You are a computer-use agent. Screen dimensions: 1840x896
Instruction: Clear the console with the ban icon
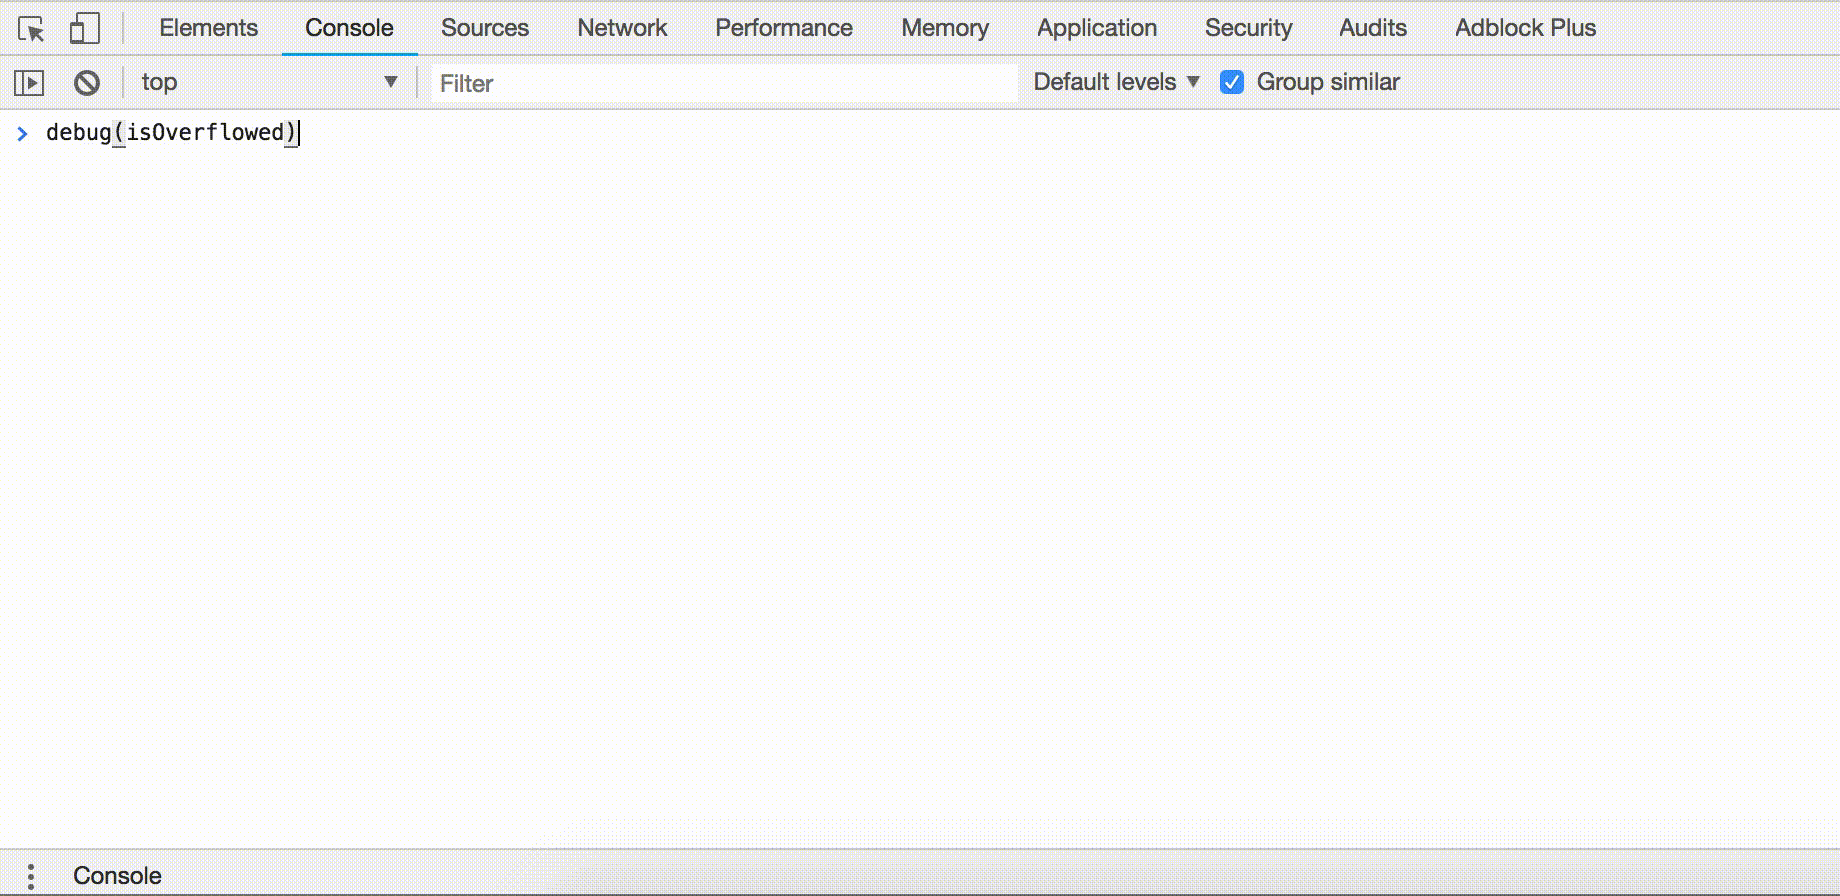click(x=87, y=82)
